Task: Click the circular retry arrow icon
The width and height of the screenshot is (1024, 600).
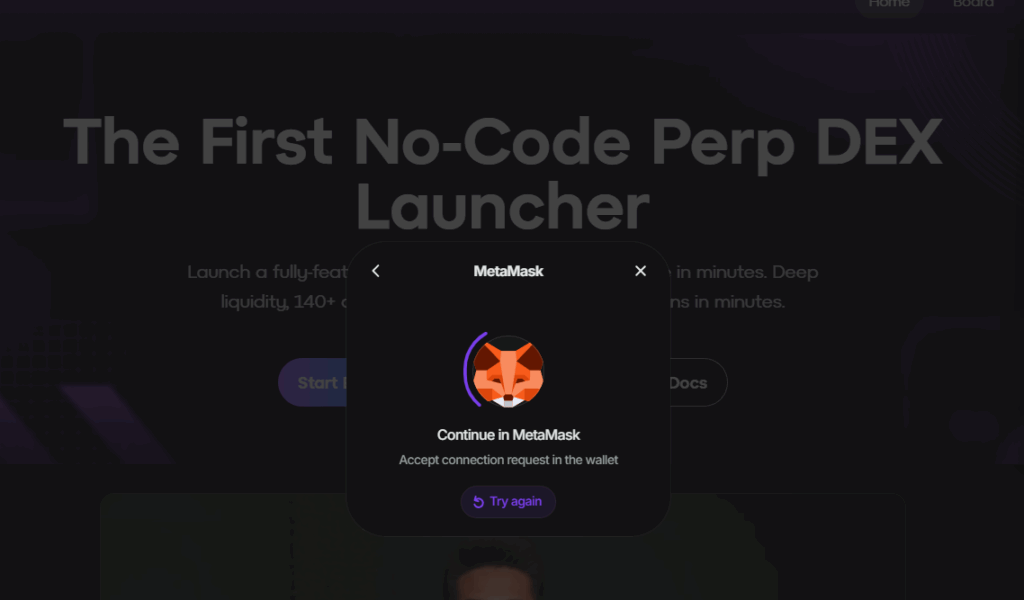Action: pos(478,501)
